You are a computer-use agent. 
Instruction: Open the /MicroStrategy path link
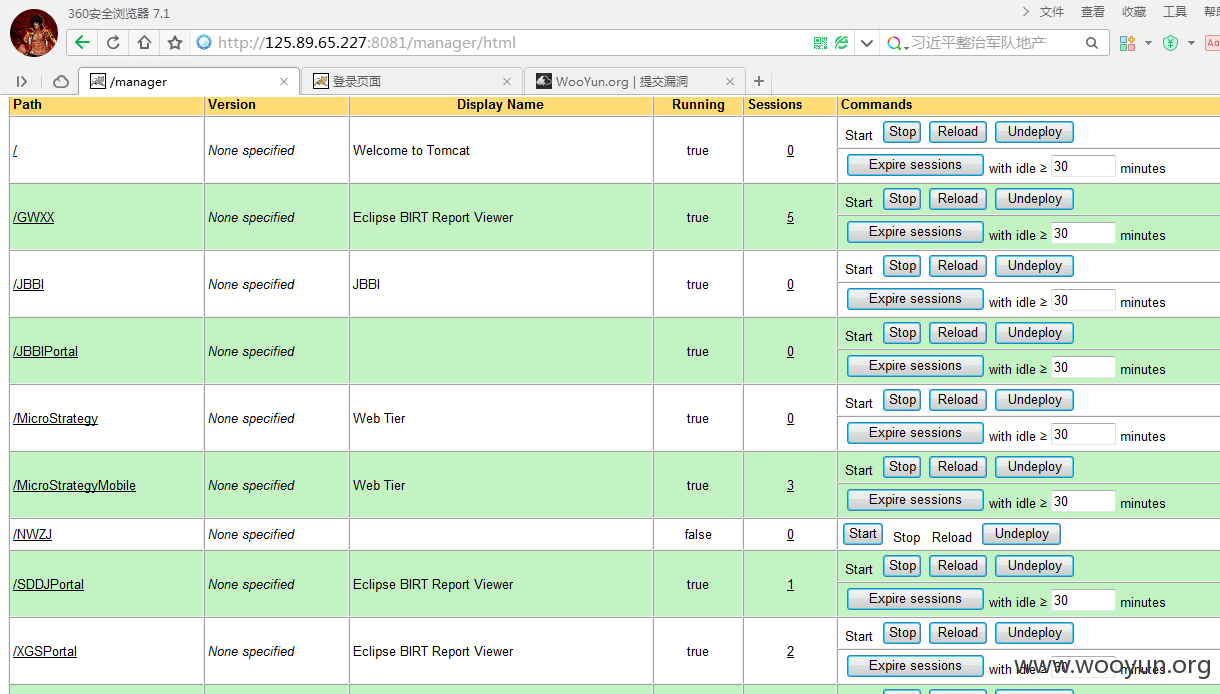click(x=55, y=418)
